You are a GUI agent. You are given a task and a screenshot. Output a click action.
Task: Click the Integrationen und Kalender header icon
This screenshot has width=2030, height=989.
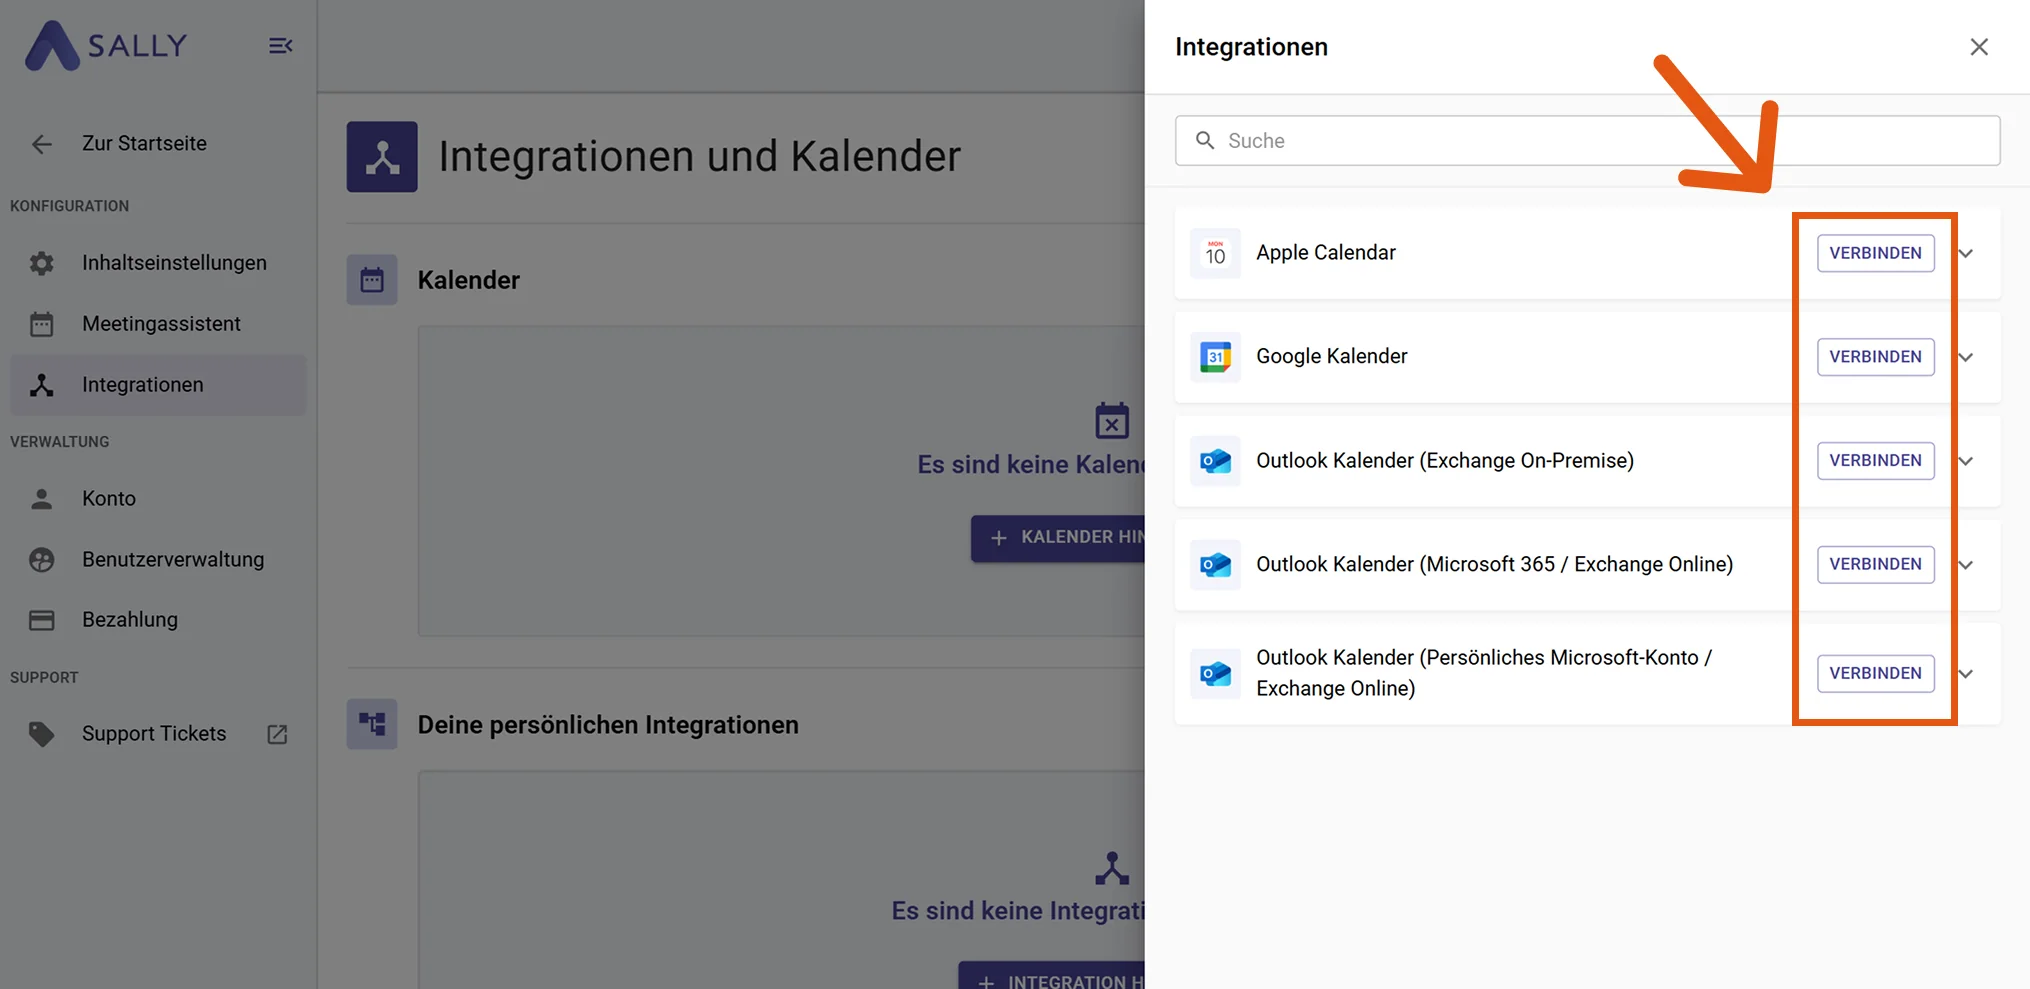pyautogui.click(x=382, y=157)
